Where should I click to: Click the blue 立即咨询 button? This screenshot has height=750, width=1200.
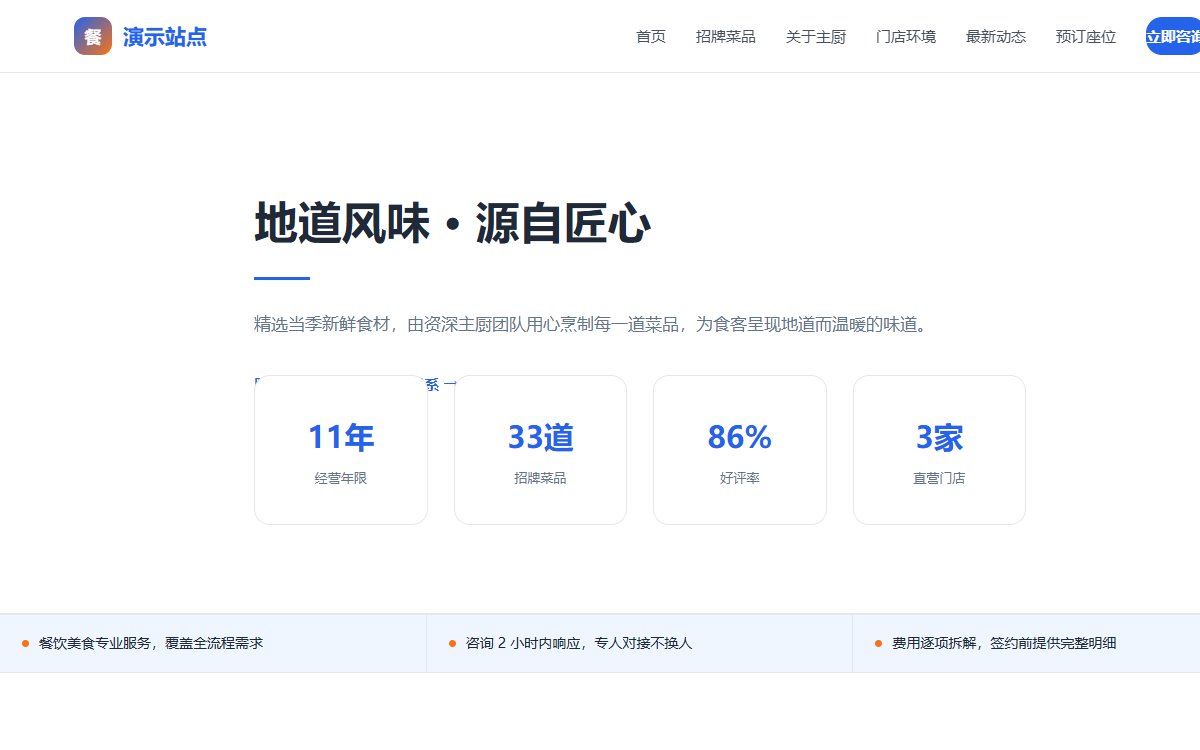1173,37
